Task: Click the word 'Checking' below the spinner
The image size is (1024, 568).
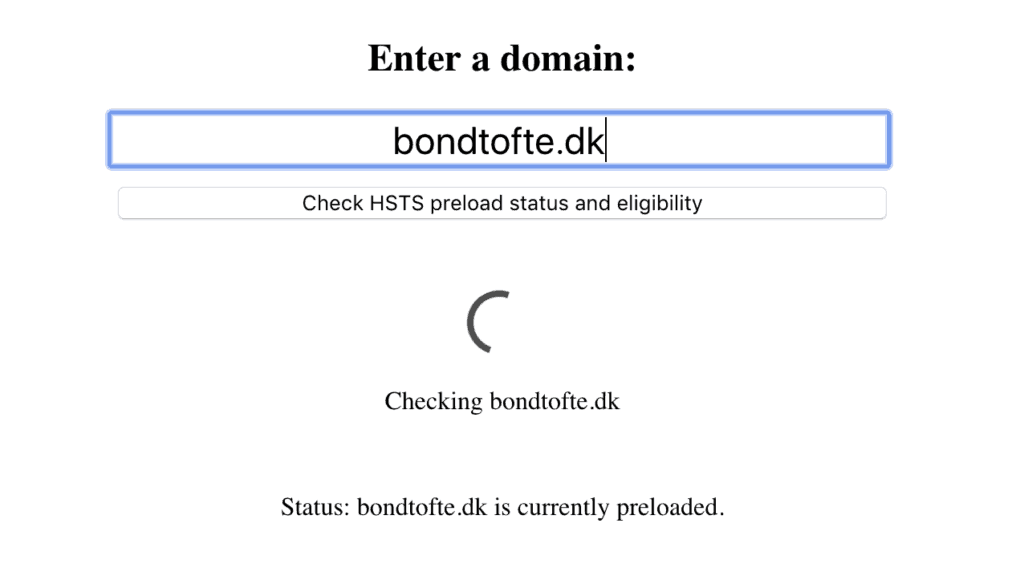Action: click(x=434, y=402)
